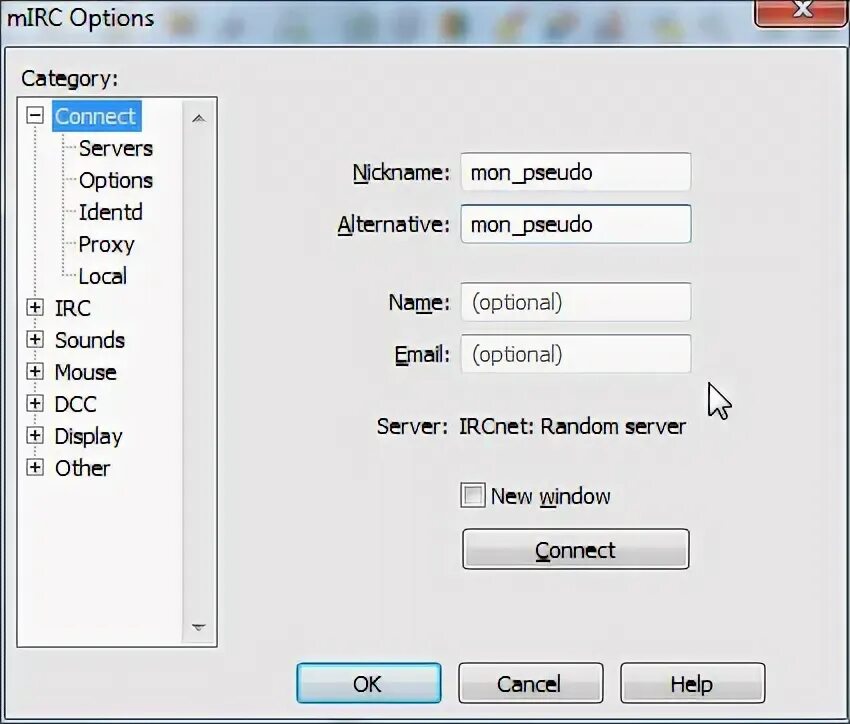Enable the New window checkbox
The image size is (850, 724).
coord(473,495)
